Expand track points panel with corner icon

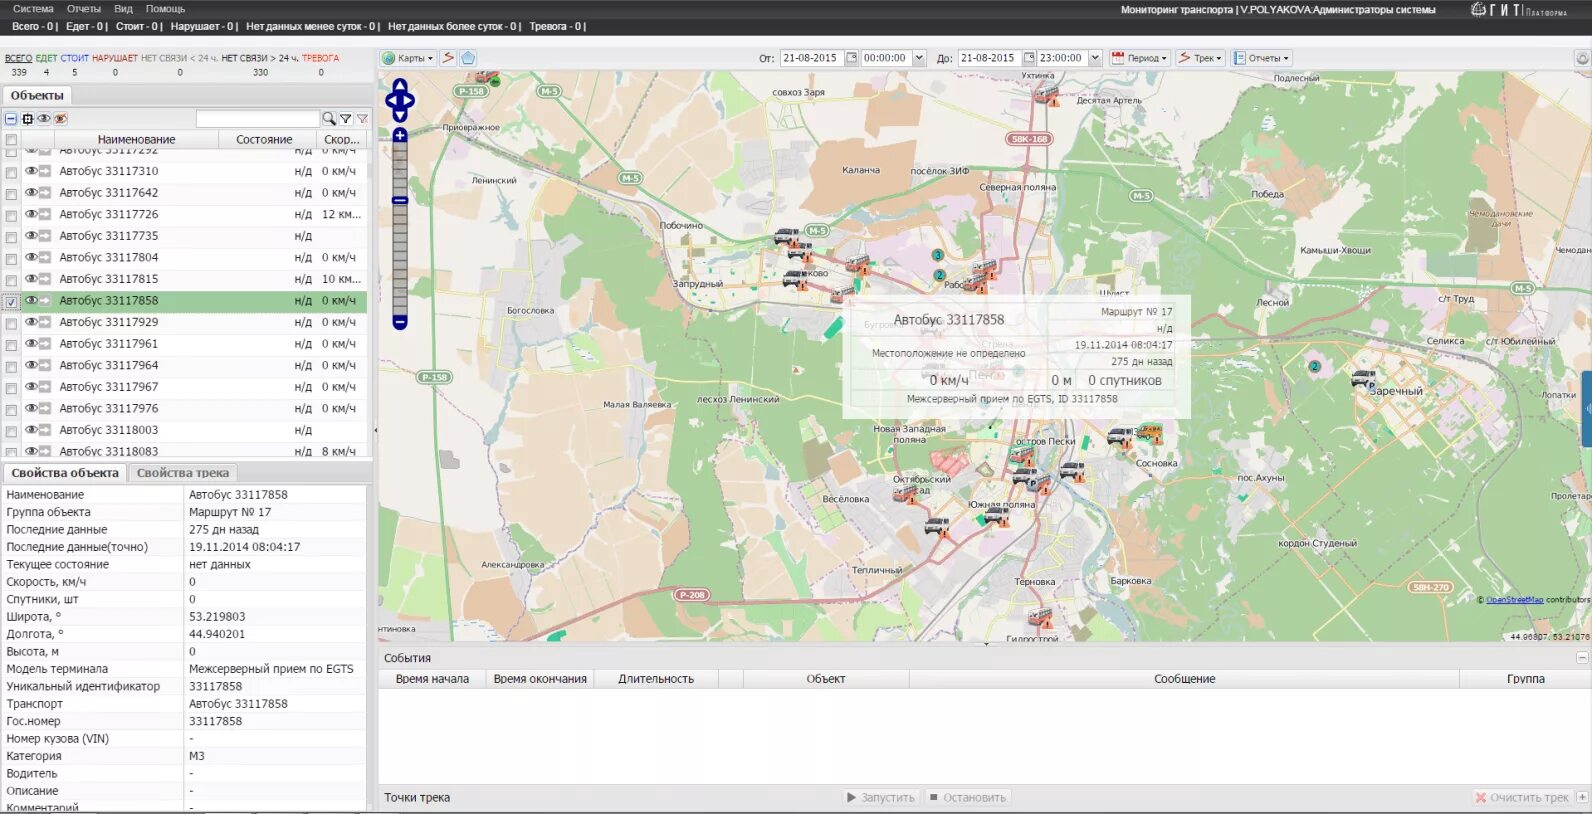[x=1582, y=797]
